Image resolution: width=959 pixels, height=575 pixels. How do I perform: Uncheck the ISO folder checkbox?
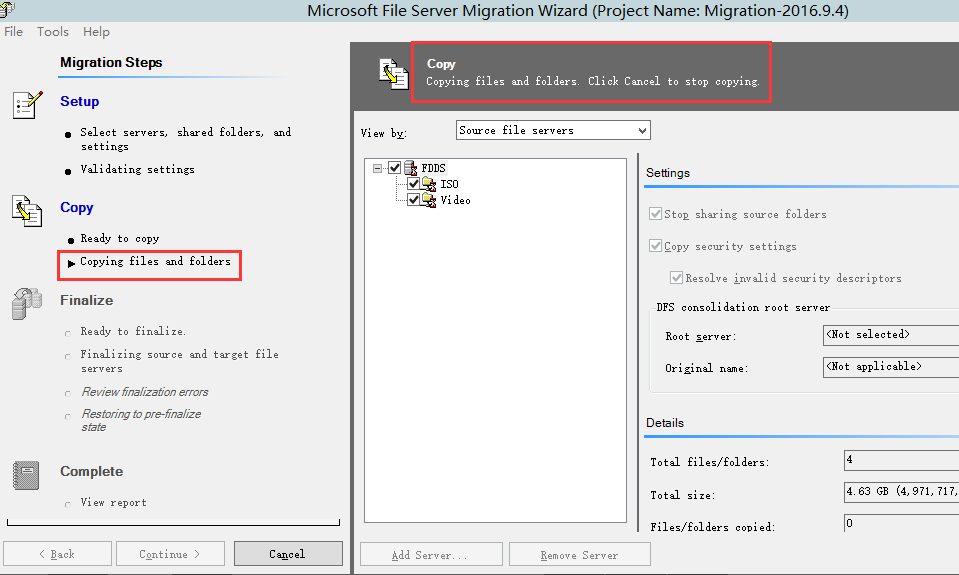413,184
